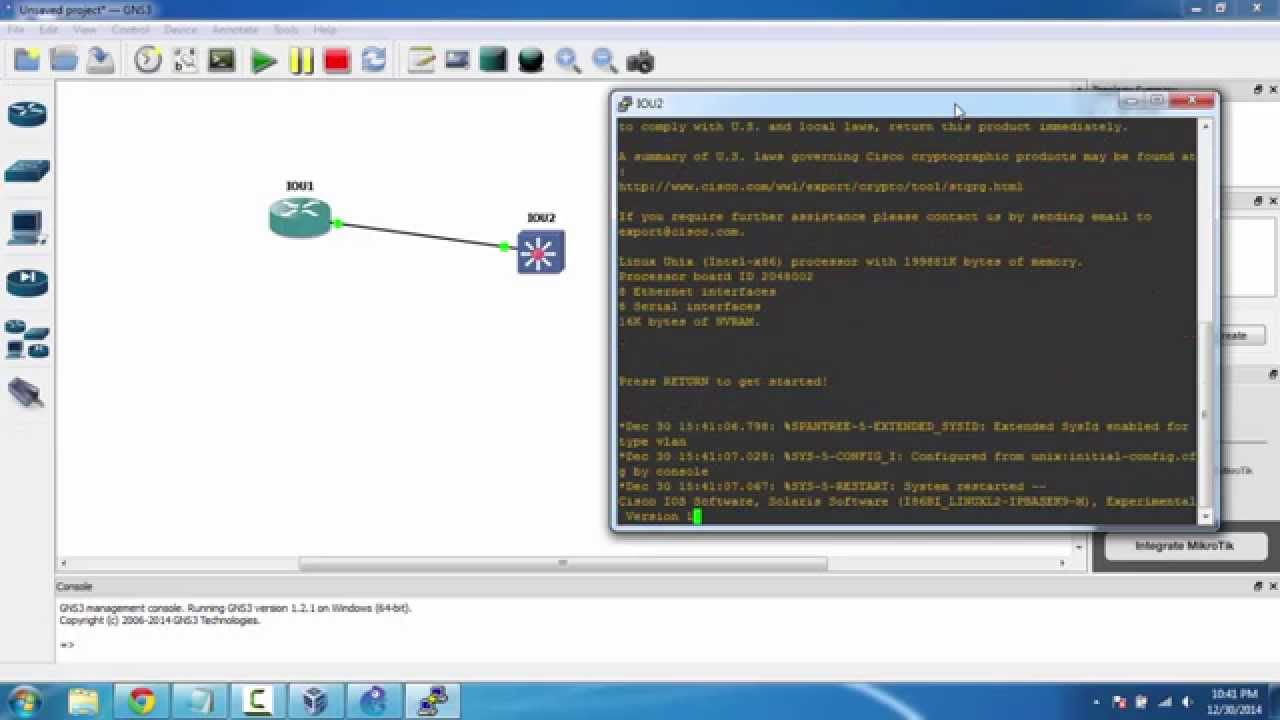Toggle show interface labels icon
This screenshot has height=720, width=1280.
[x=185, y=60]
